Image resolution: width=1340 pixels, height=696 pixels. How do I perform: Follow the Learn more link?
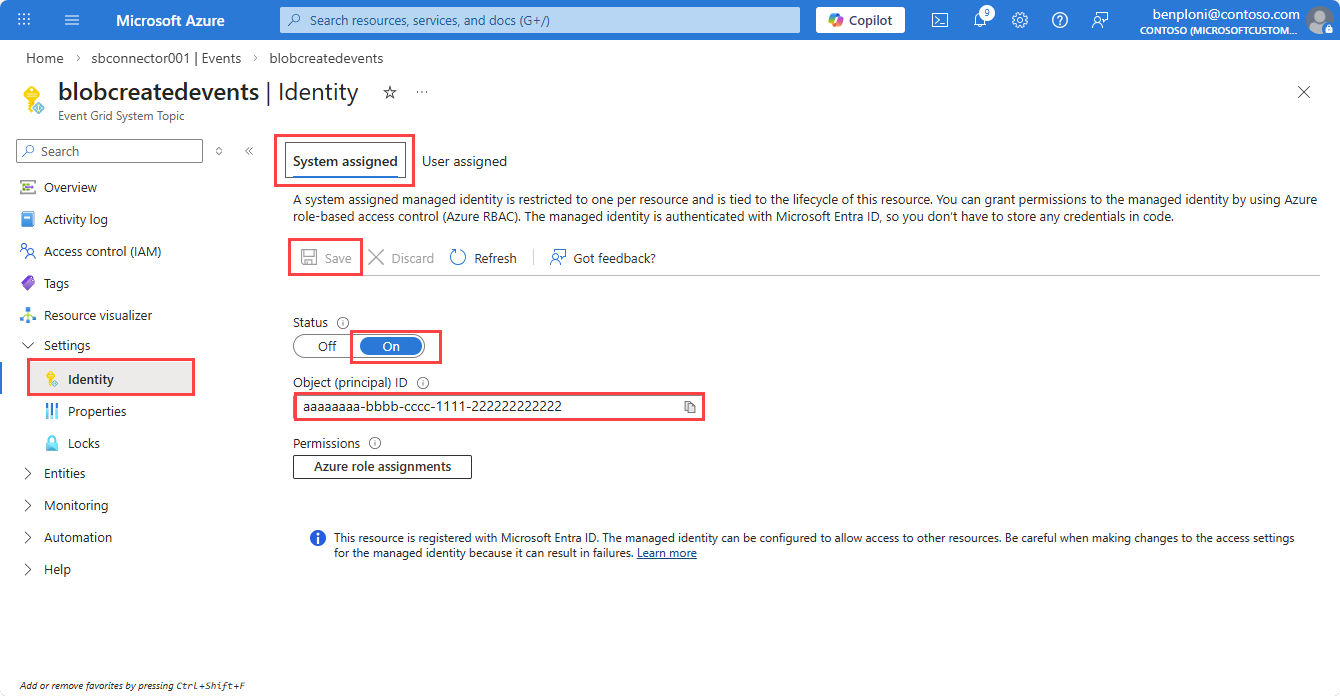coord(667,553)
